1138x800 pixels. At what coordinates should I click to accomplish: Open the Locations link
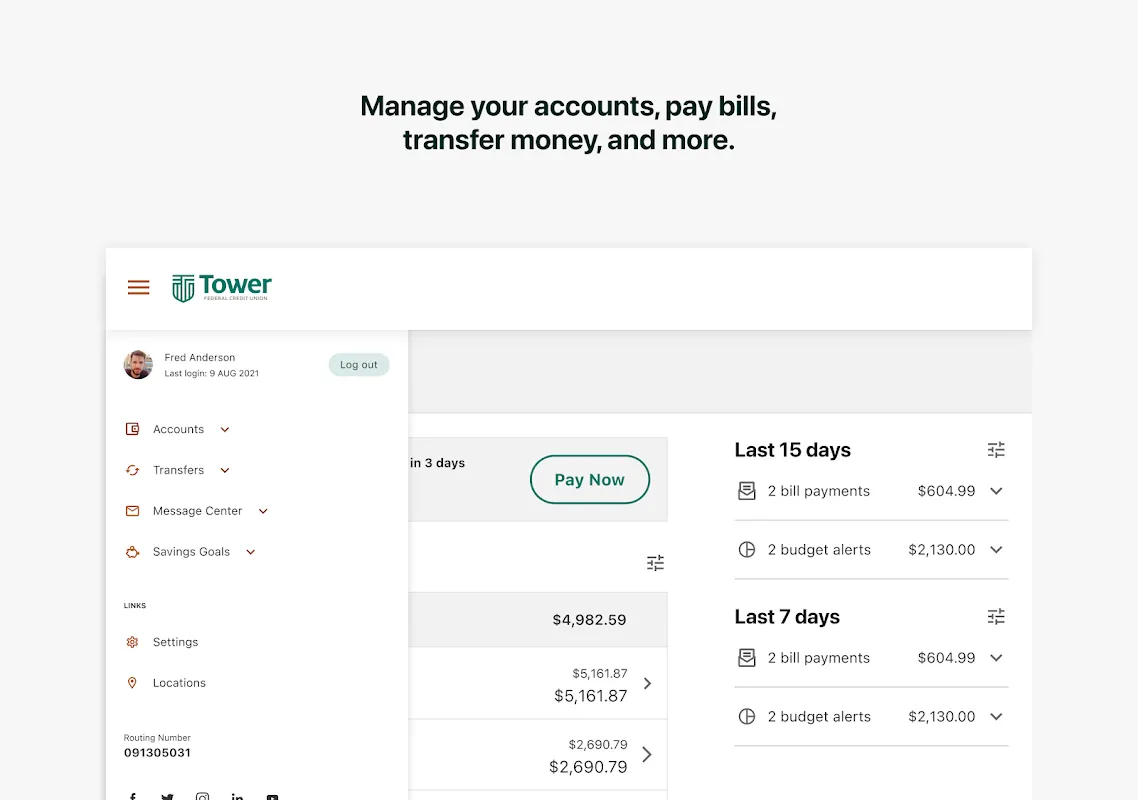[179, 683]
